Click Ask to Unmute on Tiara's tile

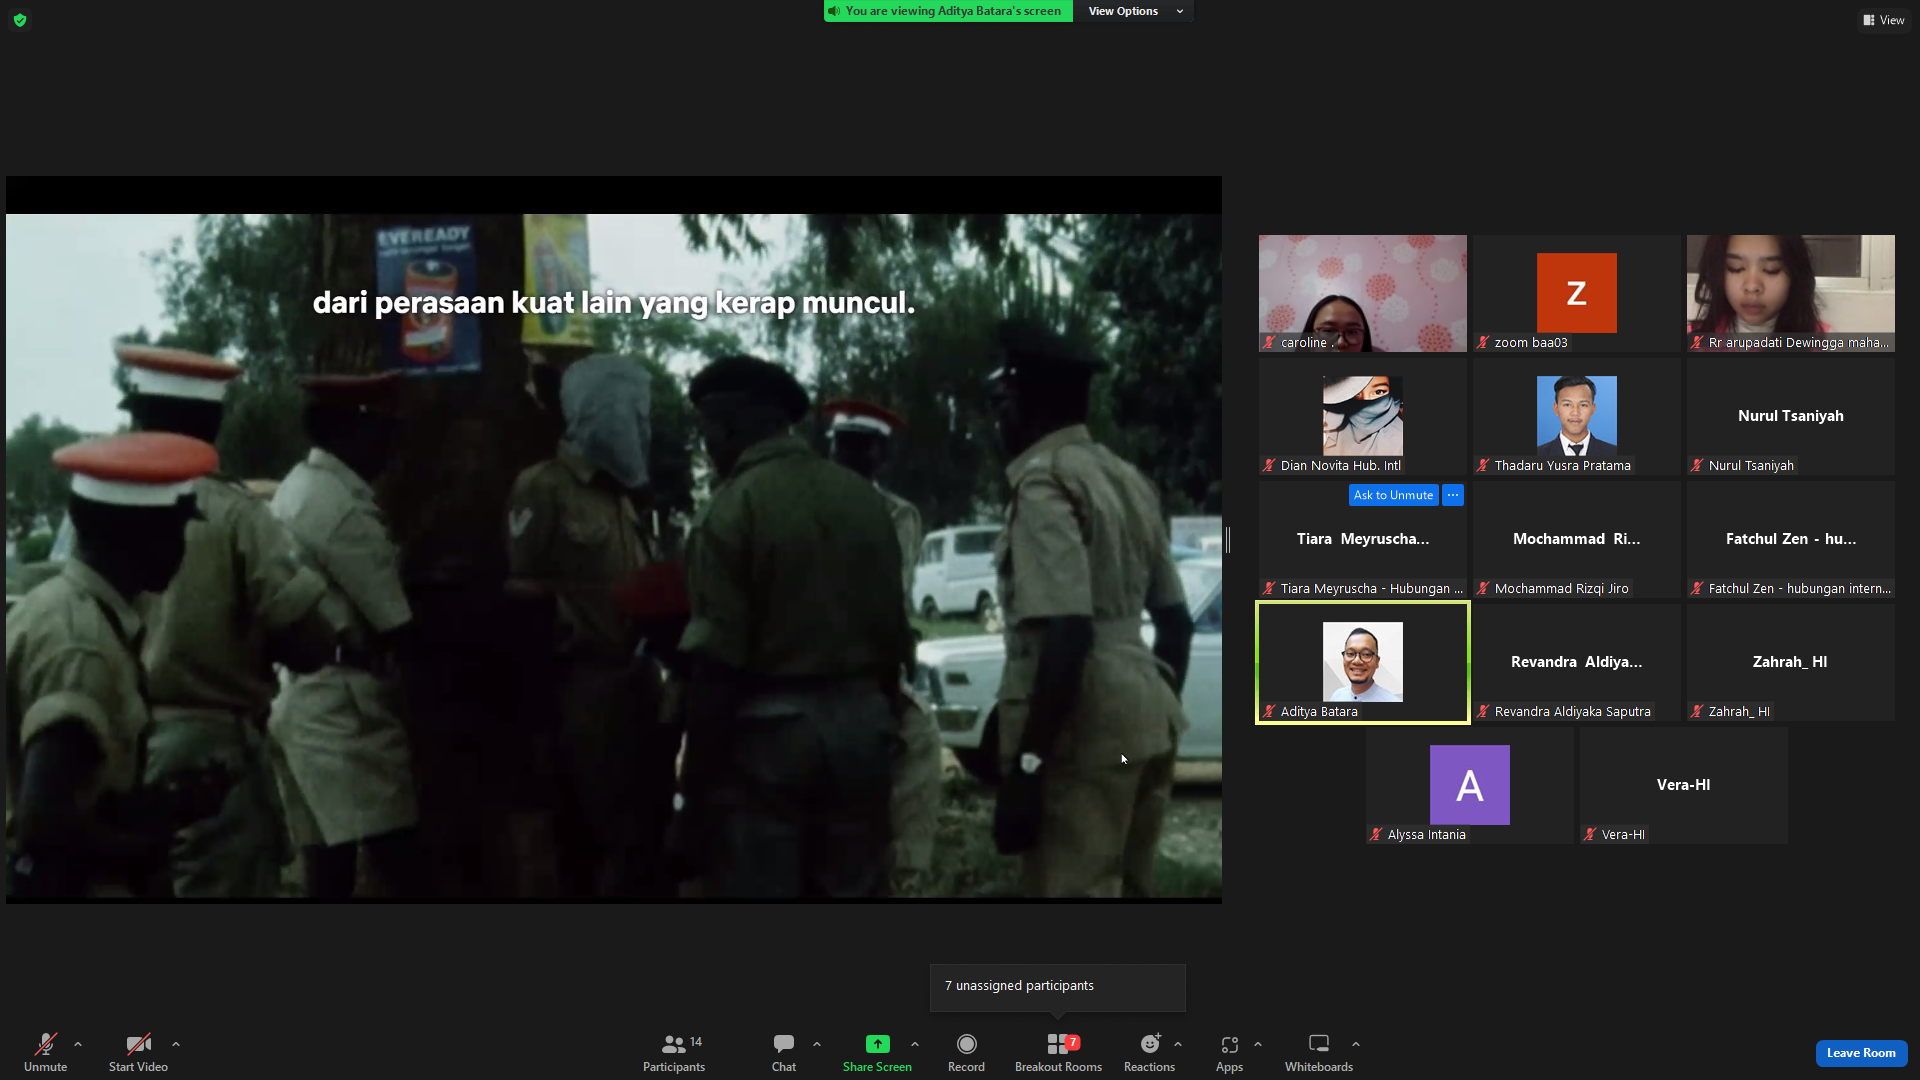pos(1393,495)
